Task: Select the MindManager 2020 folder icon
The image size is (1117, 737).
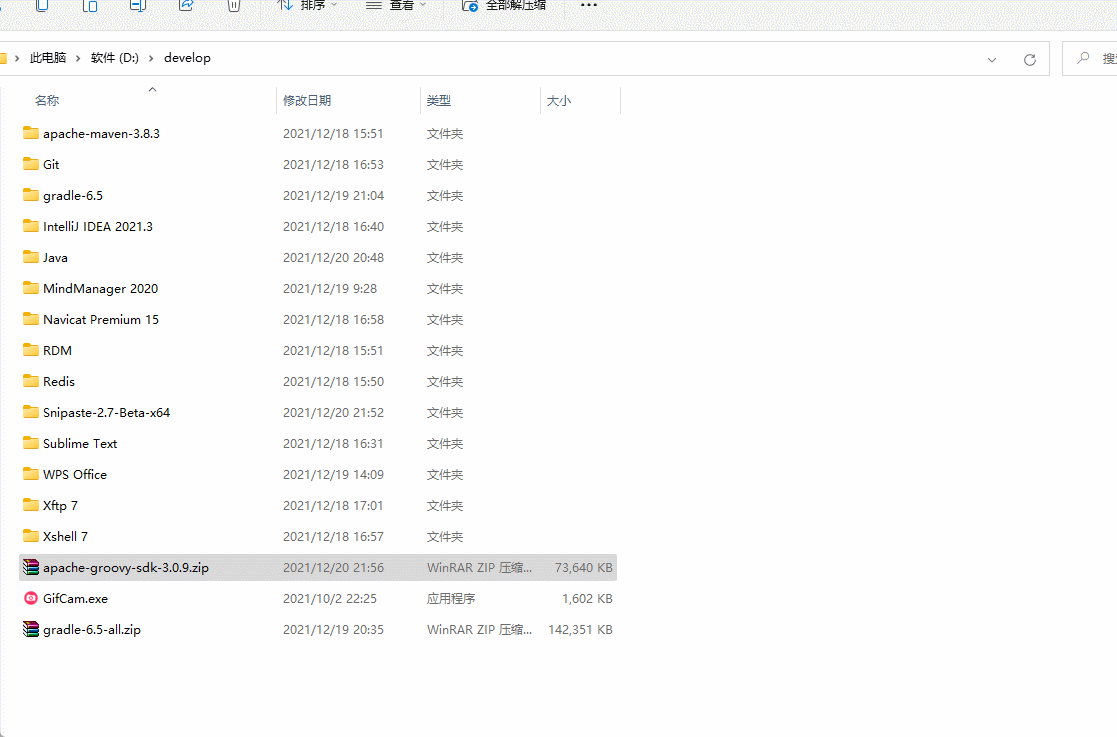Action: pos(31,288)
